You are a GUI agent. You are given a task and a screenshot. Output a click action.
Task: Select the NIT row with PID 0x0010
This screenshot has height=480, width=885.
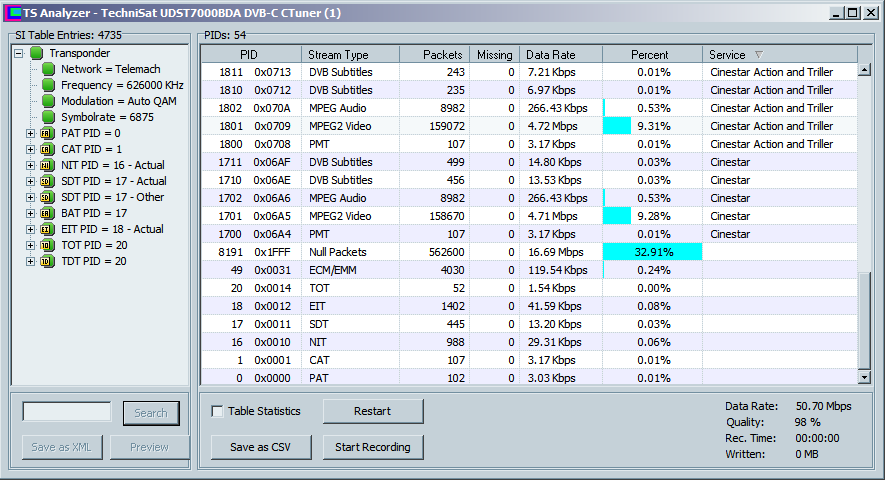(x=529, y=342)
